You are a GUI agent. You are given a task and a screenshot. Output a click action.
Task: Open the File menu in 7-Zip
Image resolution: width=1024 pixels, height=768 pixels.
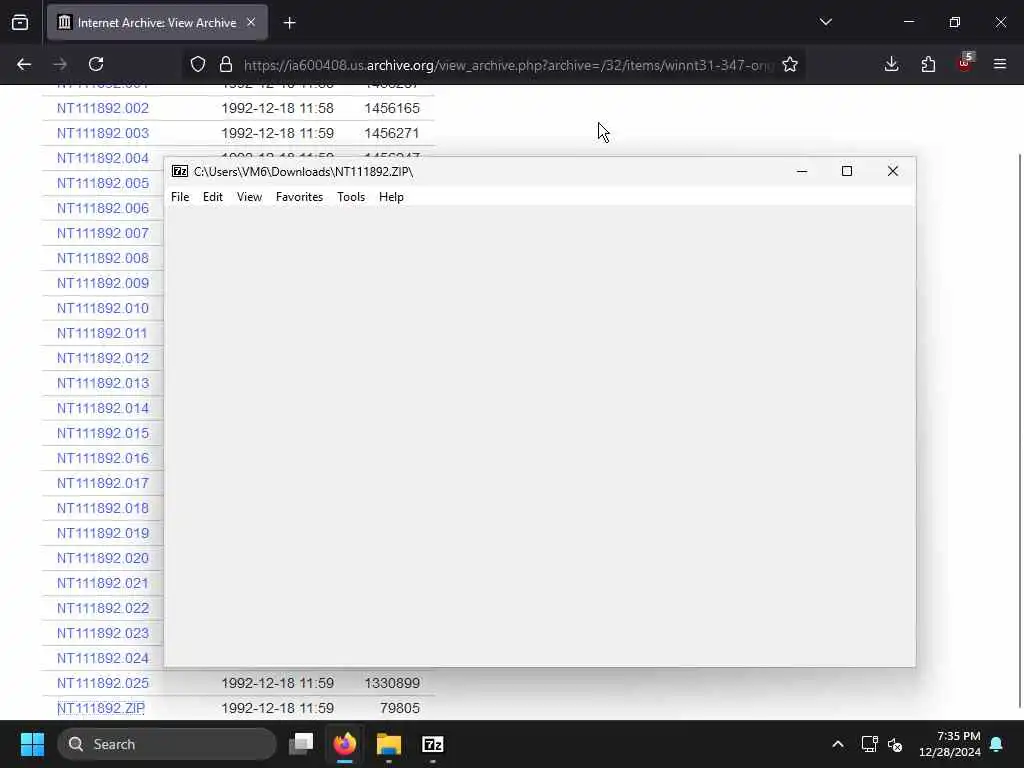[x=180, y=197]
